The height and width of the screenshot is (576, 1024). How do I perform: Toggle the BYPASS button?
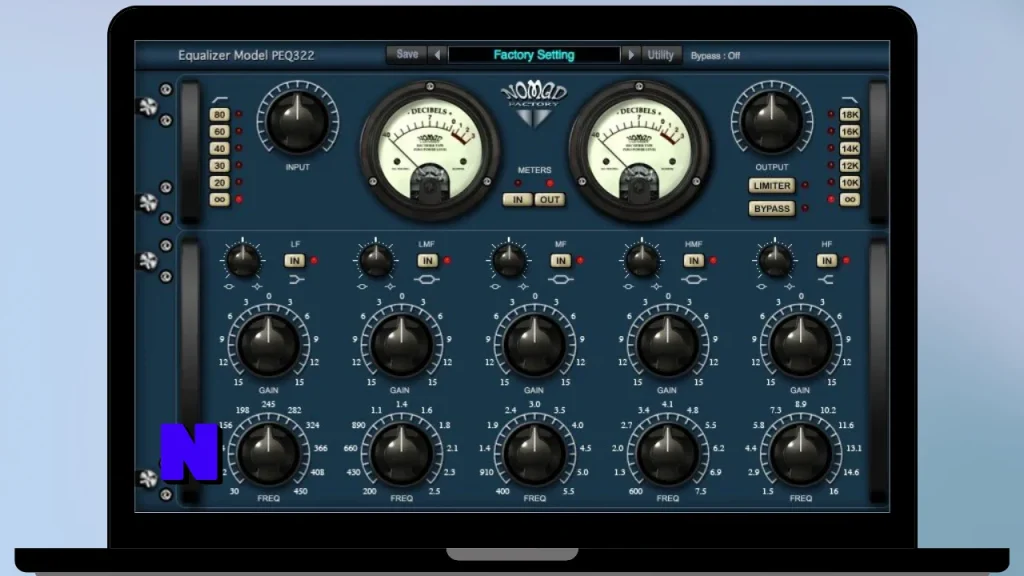point(772,209)
